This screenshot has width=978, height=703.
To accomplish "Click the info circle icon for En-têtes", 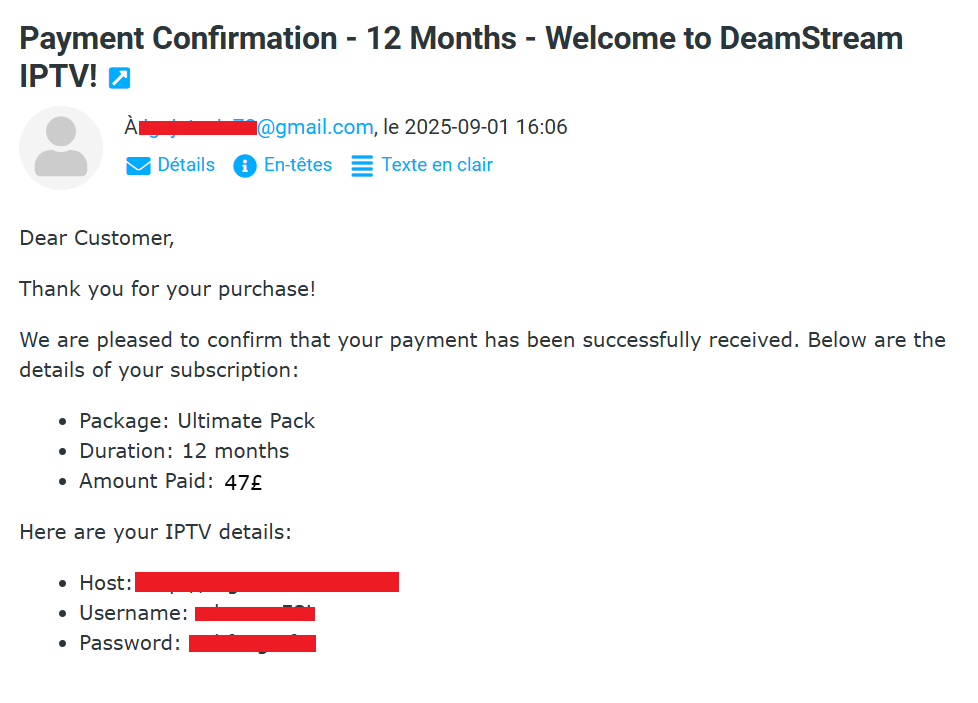I will [x=245, y=166].
